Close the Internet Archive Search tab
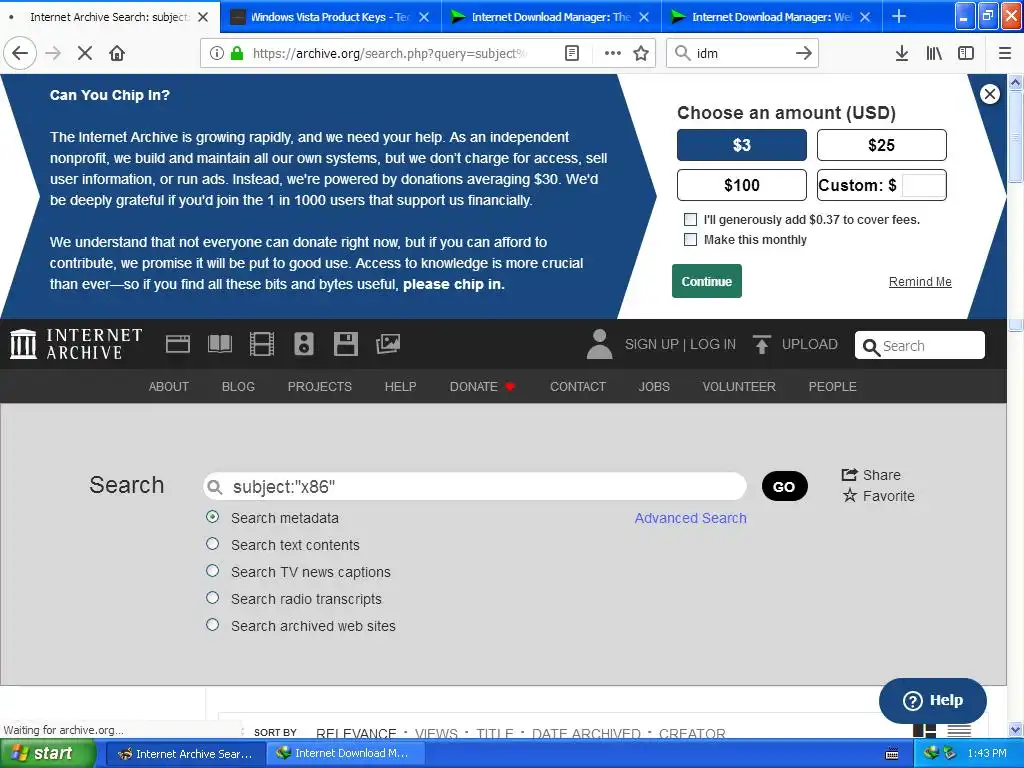Image resolution: width=1024 pixels, height=768 pixels. 203,17
